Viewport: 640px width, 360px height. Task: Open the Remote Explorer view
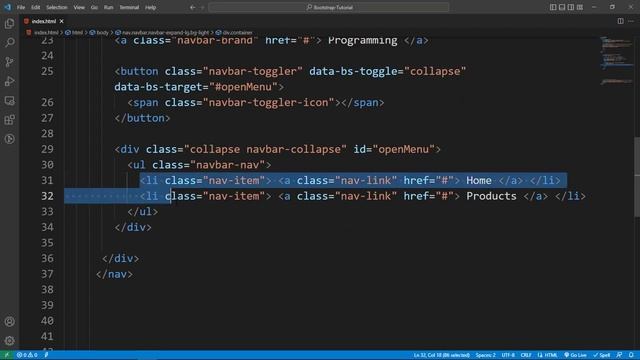coord(9,100)
